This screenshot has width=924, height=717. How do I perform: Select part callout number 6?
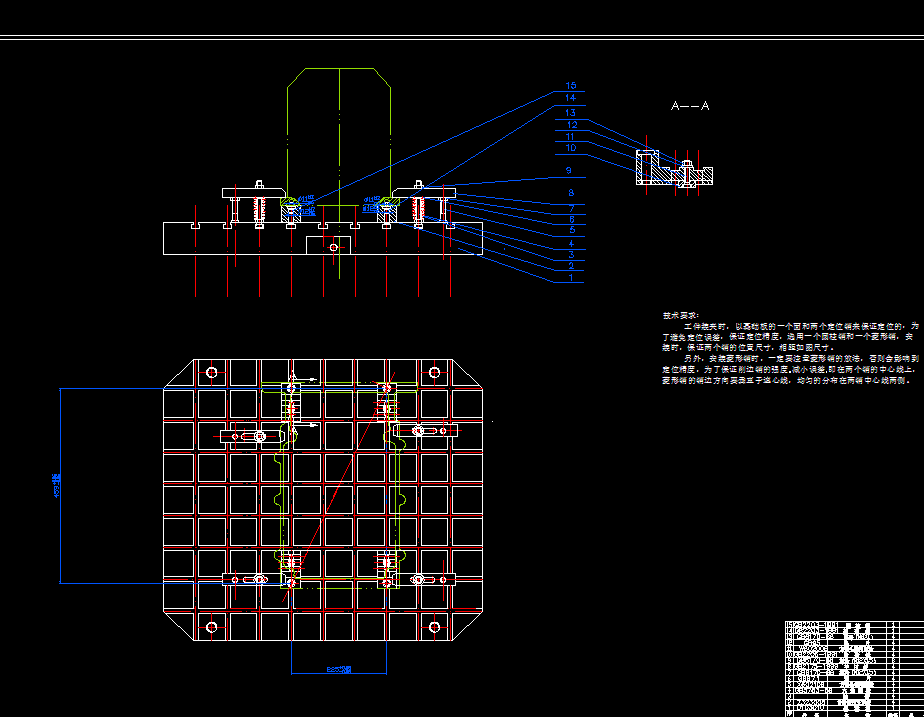pyautogui.click(x=572, y=219)
